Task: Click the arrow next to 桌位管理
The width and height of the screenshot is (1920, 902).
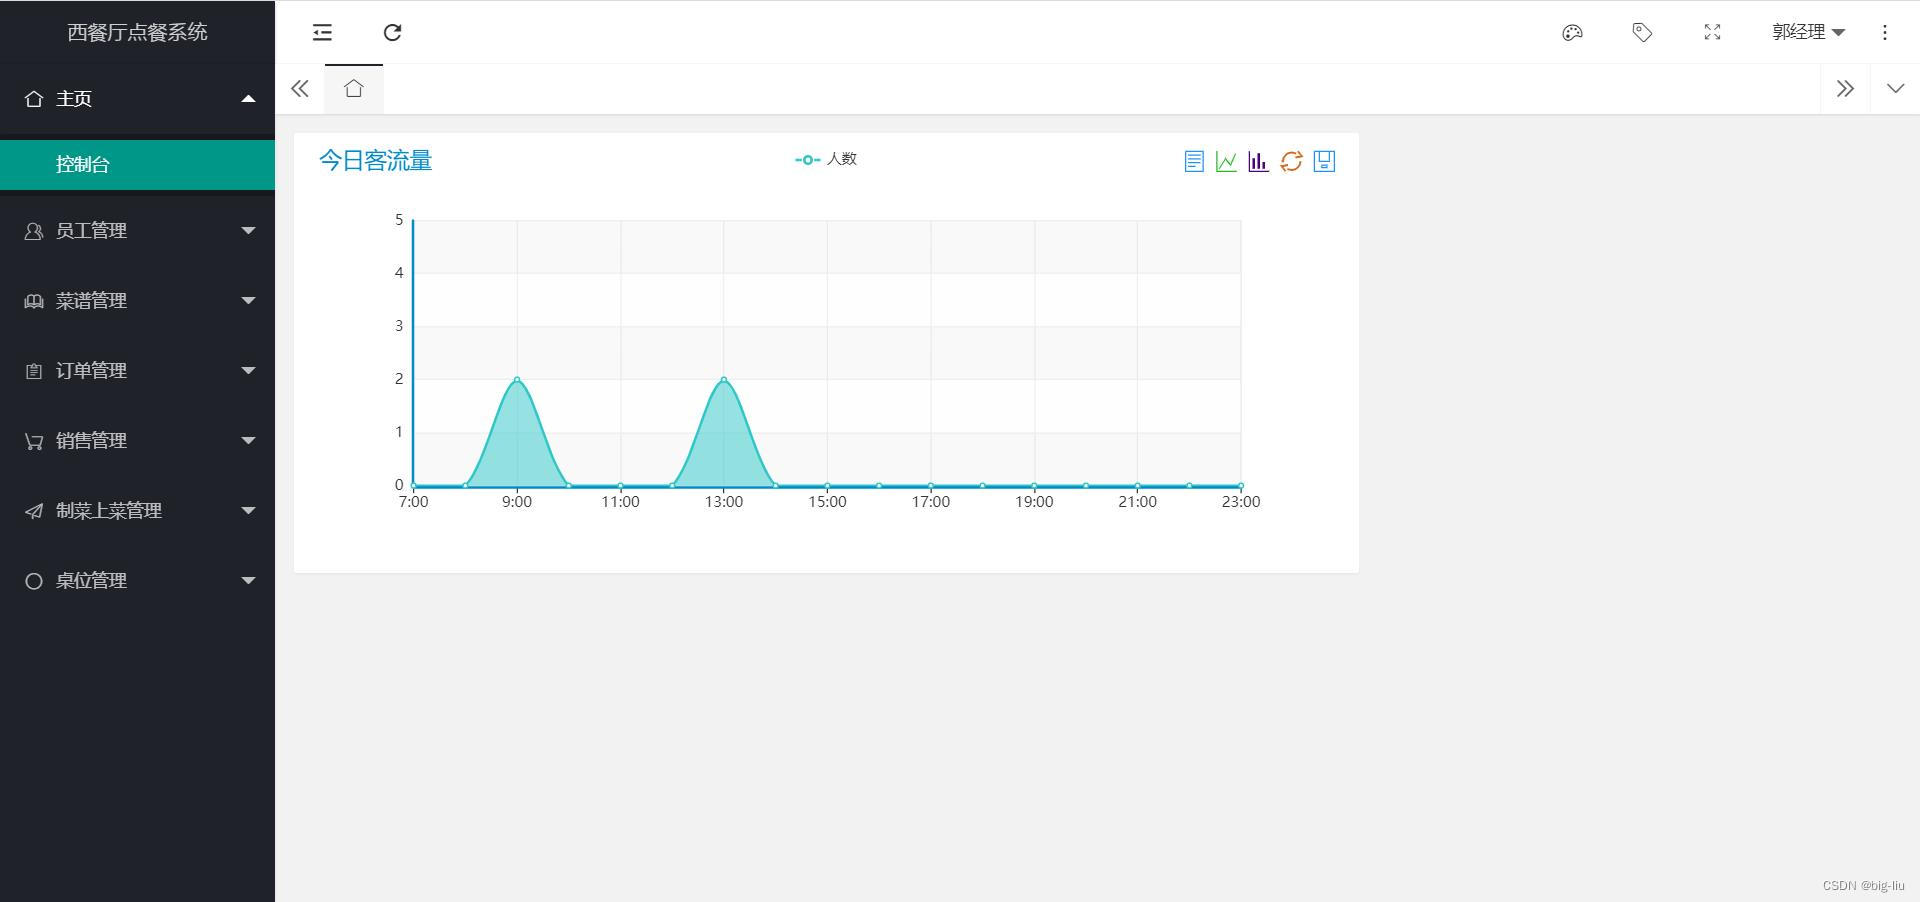Action: (249, 580)
